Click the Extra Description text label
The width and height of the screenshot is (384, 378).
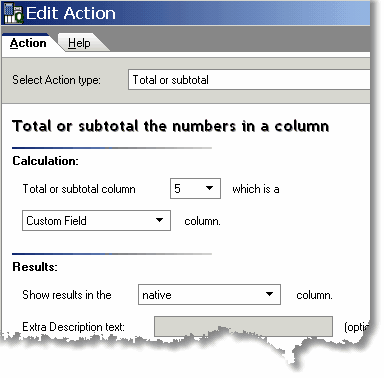coord(73,327)
